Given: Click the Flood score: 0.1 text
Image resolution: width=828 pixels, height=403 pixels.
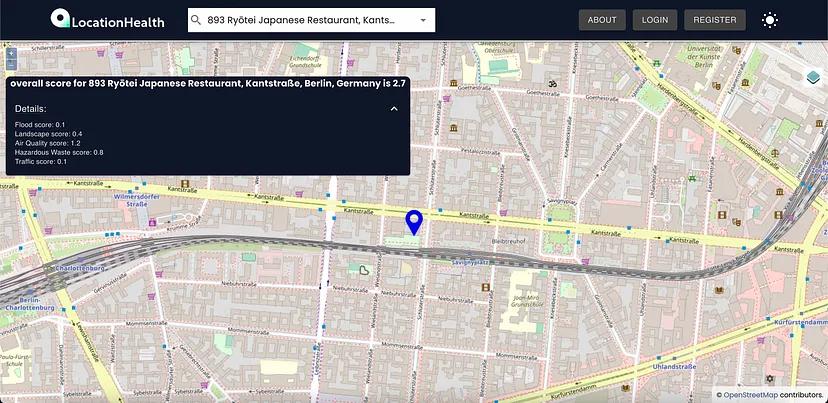Looking at the screenshot, I should click(40, 125).
